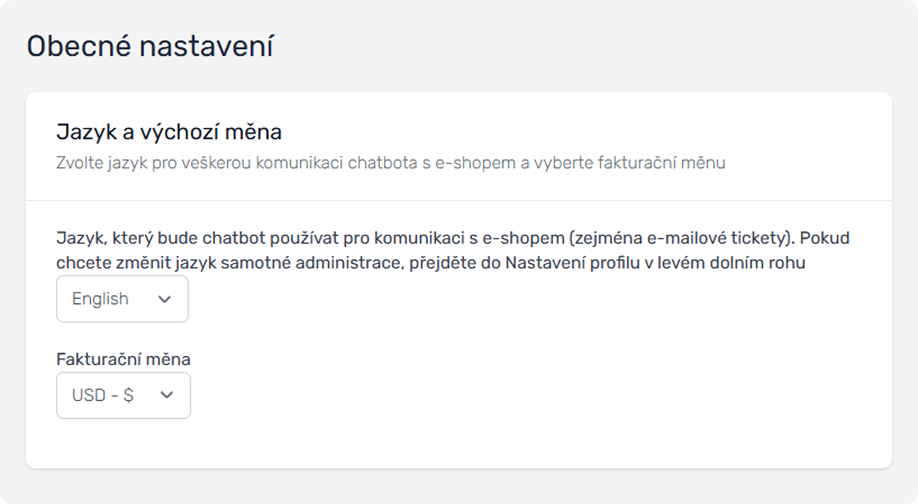Click the Obecné nastavení page heading

(150, 46)
